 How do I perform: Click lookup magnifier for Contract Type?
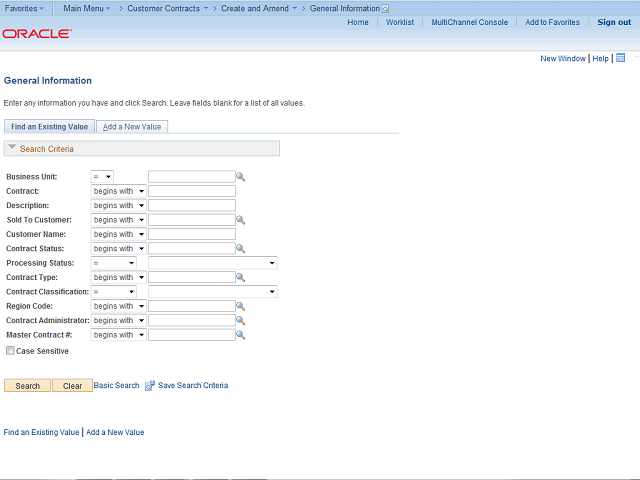[241, 278]
